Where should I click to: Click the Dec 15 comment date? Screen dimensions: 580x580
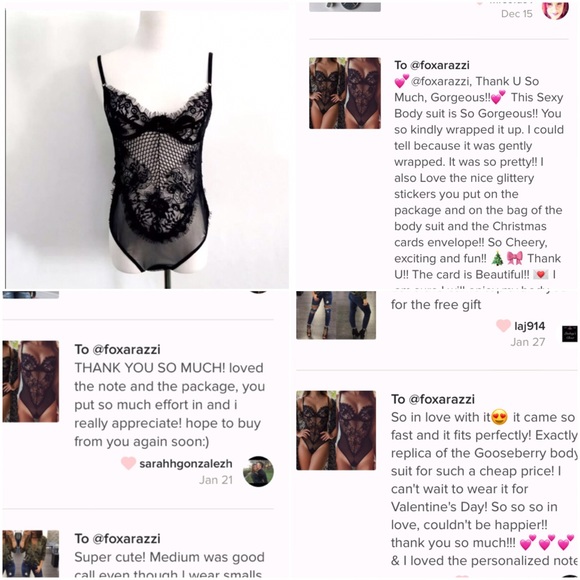[517, 14]
